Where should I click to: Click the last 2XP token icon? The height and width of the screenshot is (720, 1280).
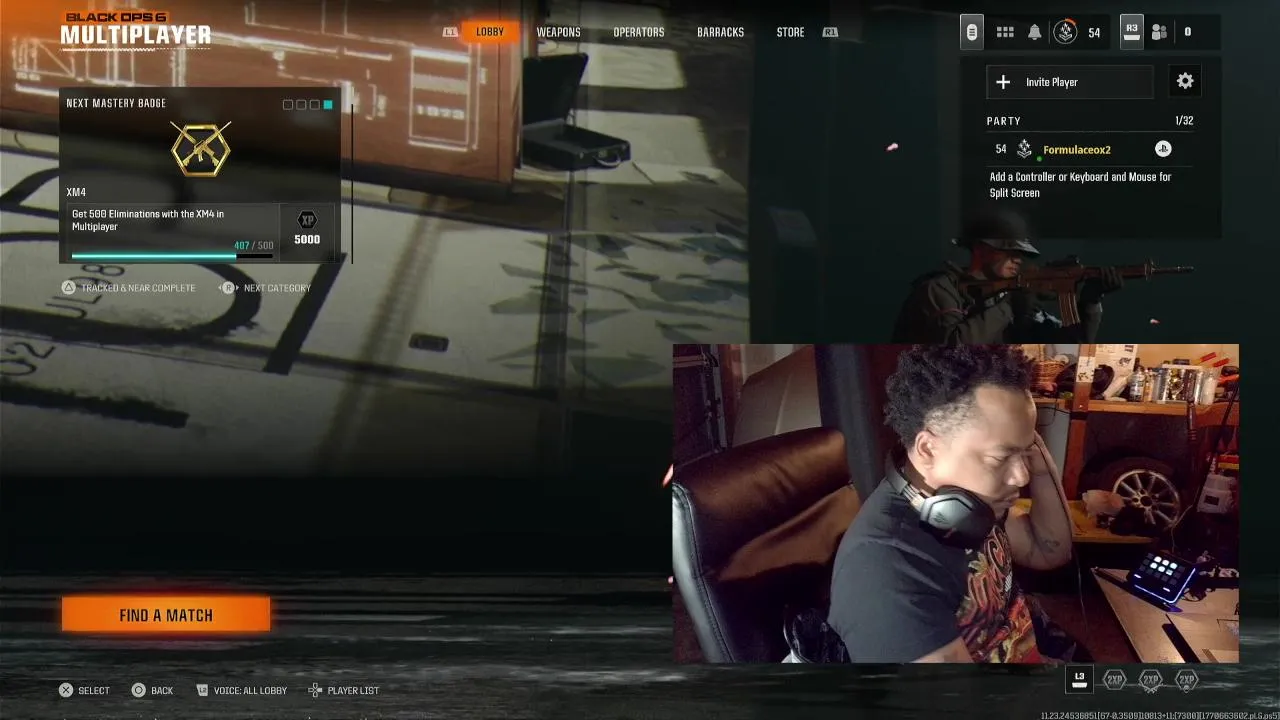(1187, 680)
